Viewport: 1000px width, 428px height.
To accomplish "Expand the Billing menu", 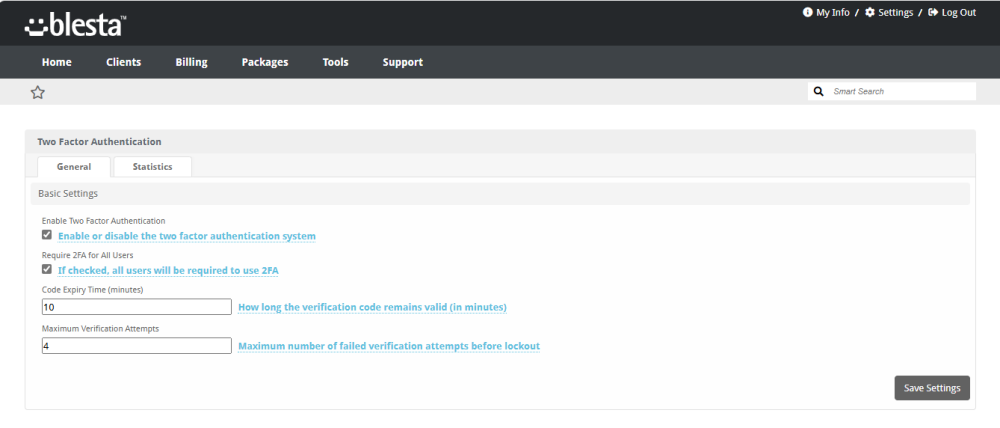I will pyautogui.click(x=191, y=62).
